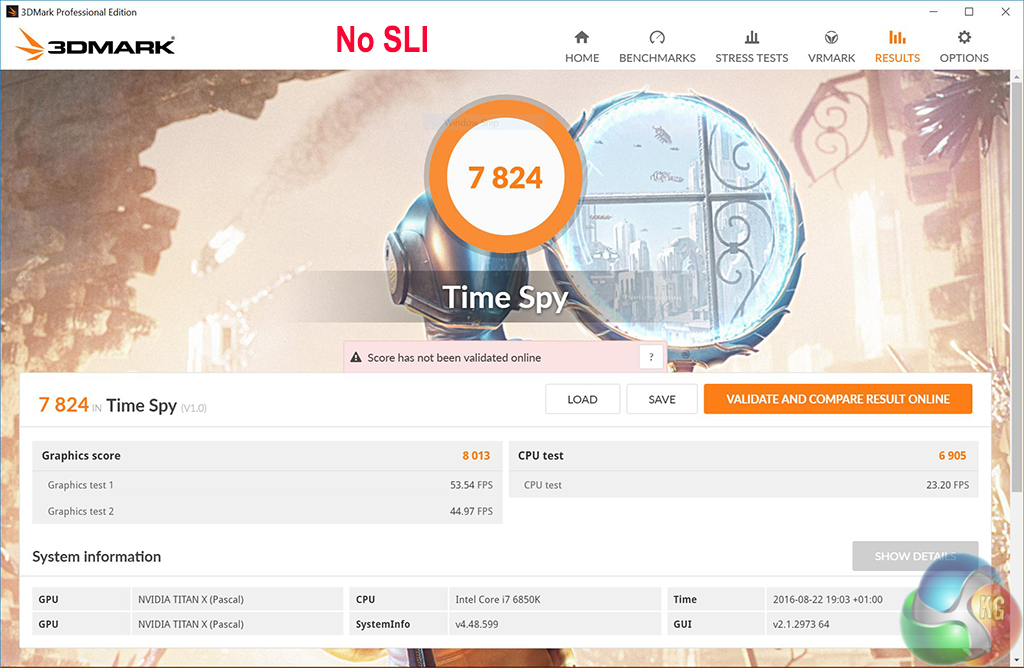The height and width of the screenshot is (668, 1024).
Task: Open VRMark via its circular icon
Action: click(x=831, y=37)
